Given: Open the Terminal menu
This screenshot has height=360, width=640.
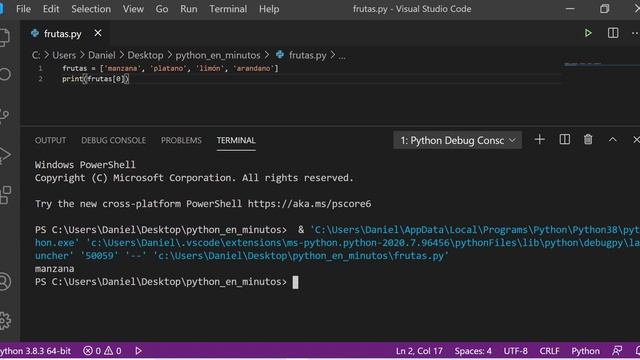Looking at the screenshot, I should [x=228, y=9].
